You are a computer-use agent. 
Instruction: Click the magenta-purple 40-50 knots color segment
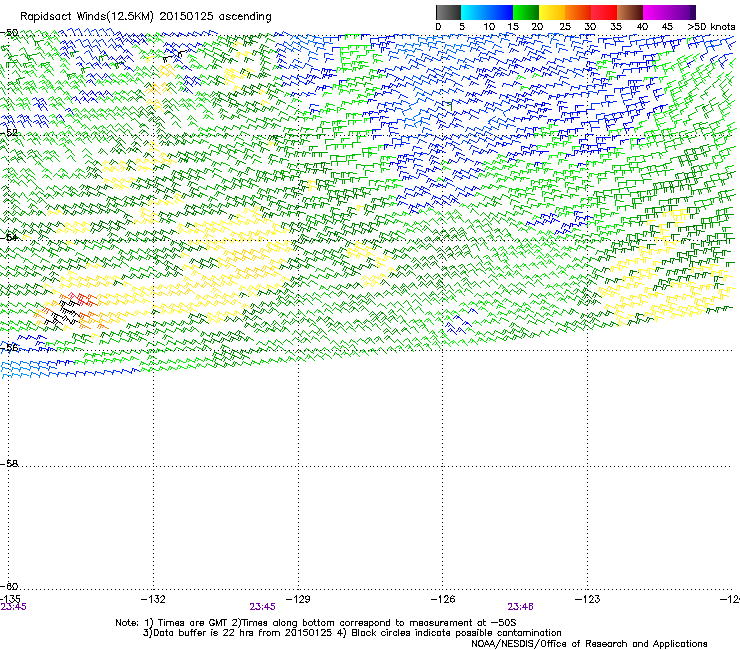click(x=669, y=12)
